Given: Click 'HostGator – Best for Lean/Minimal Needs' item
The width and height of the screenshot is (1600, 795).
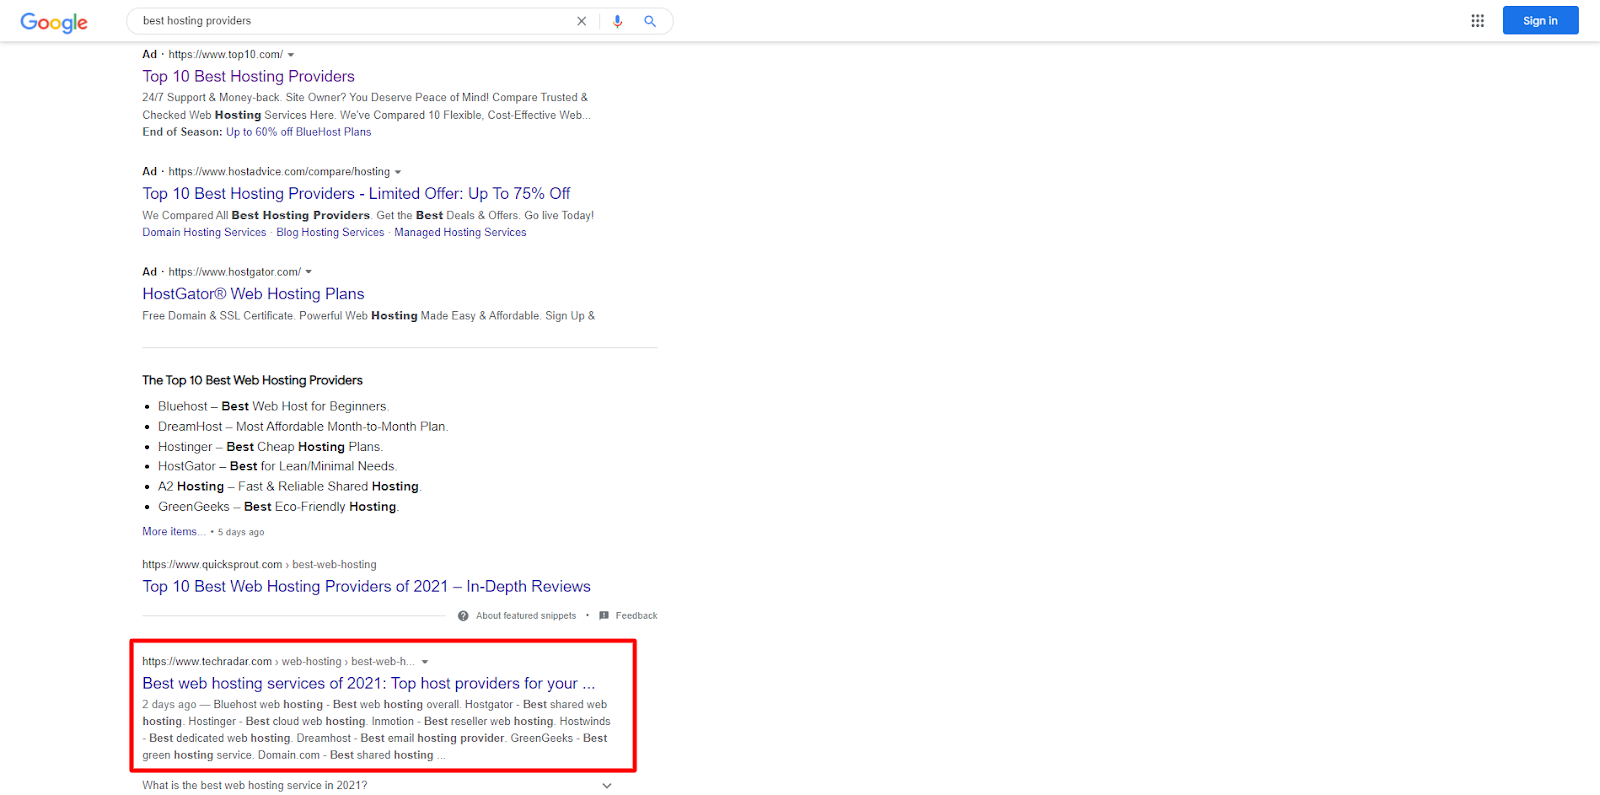Looking at the screenshot, I should click(277, 467).
